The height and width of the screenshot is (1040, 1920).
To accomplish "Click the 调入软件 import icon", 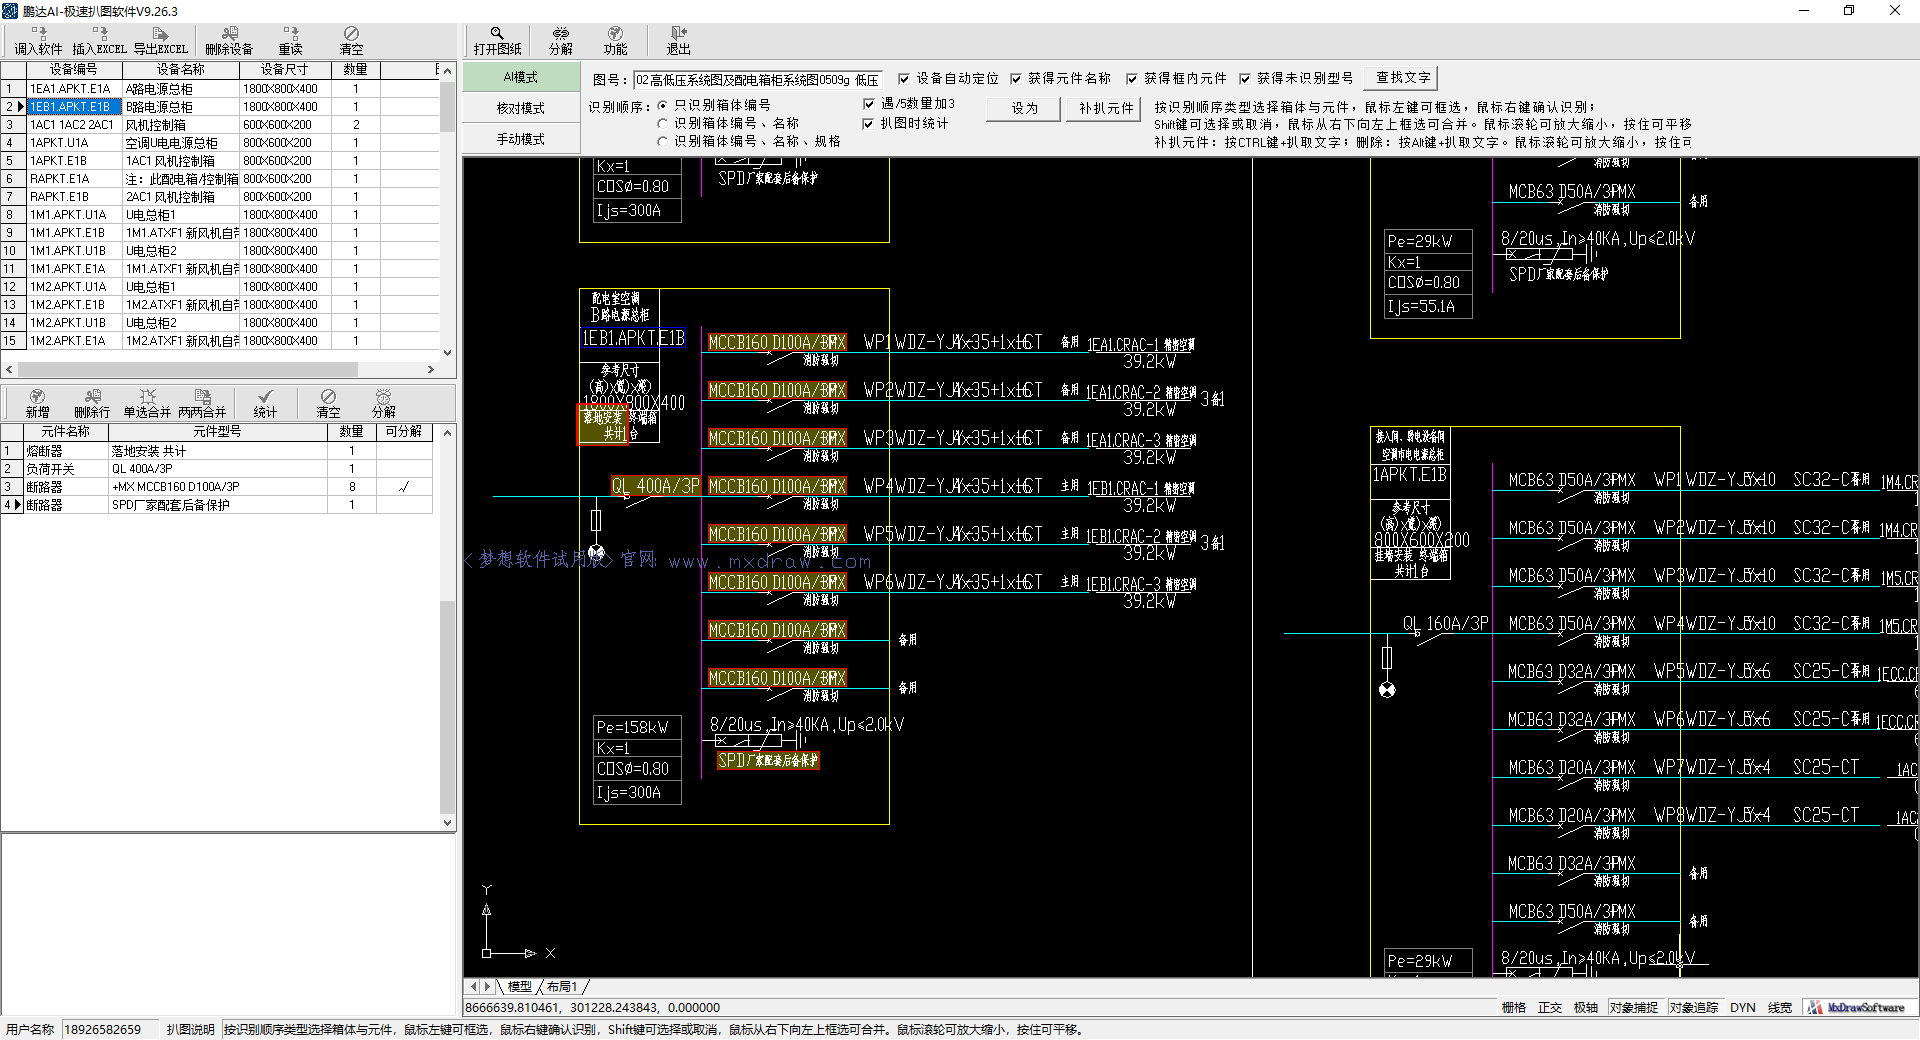I will pos(38,41).
